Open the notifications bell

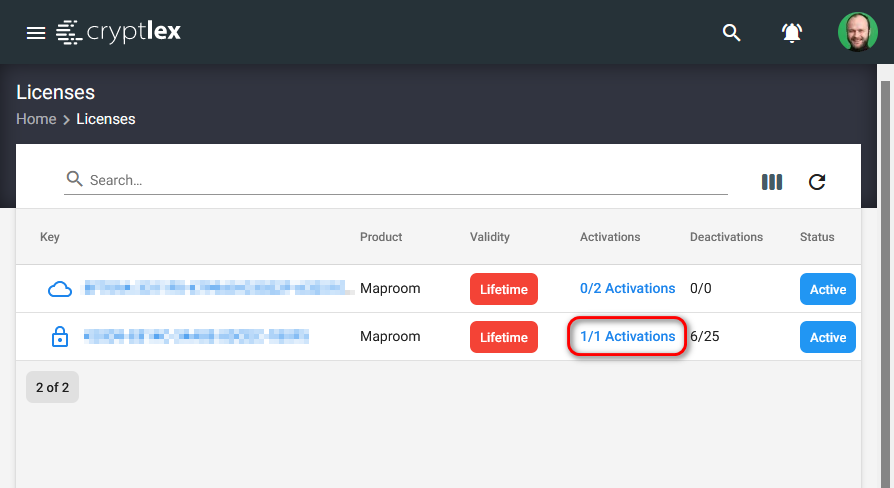[792, 32]
